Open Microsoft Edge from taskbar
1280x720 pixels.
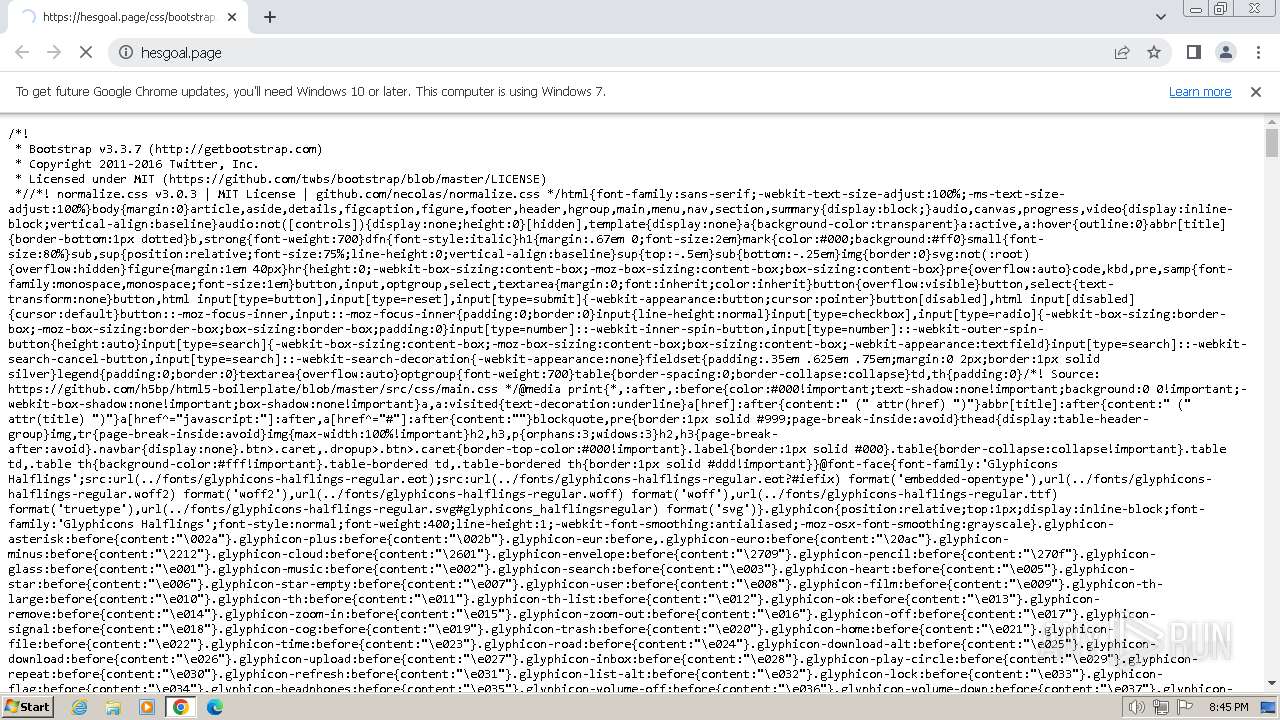pos(214,707)
